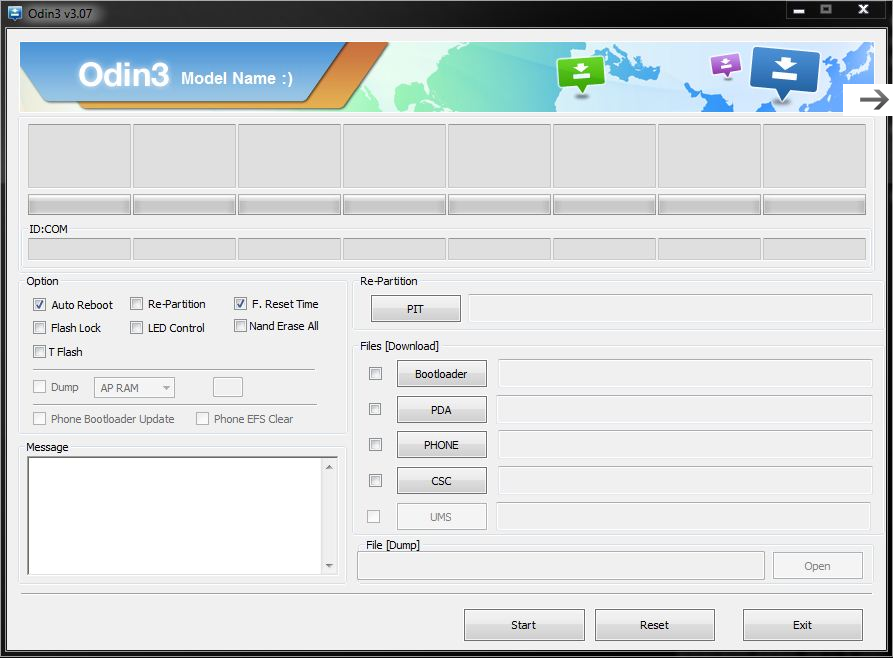Click the Reset button

(654, 625)
